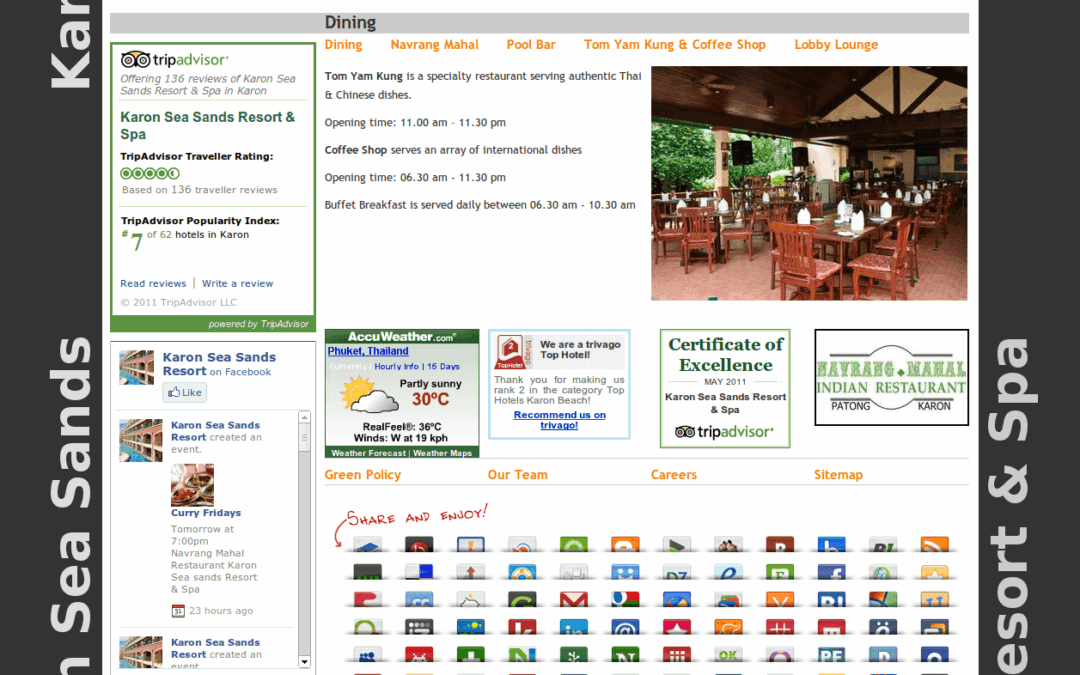
Task: Click the Facebook feed scrollbar thumb
Action: click(304, 438)
